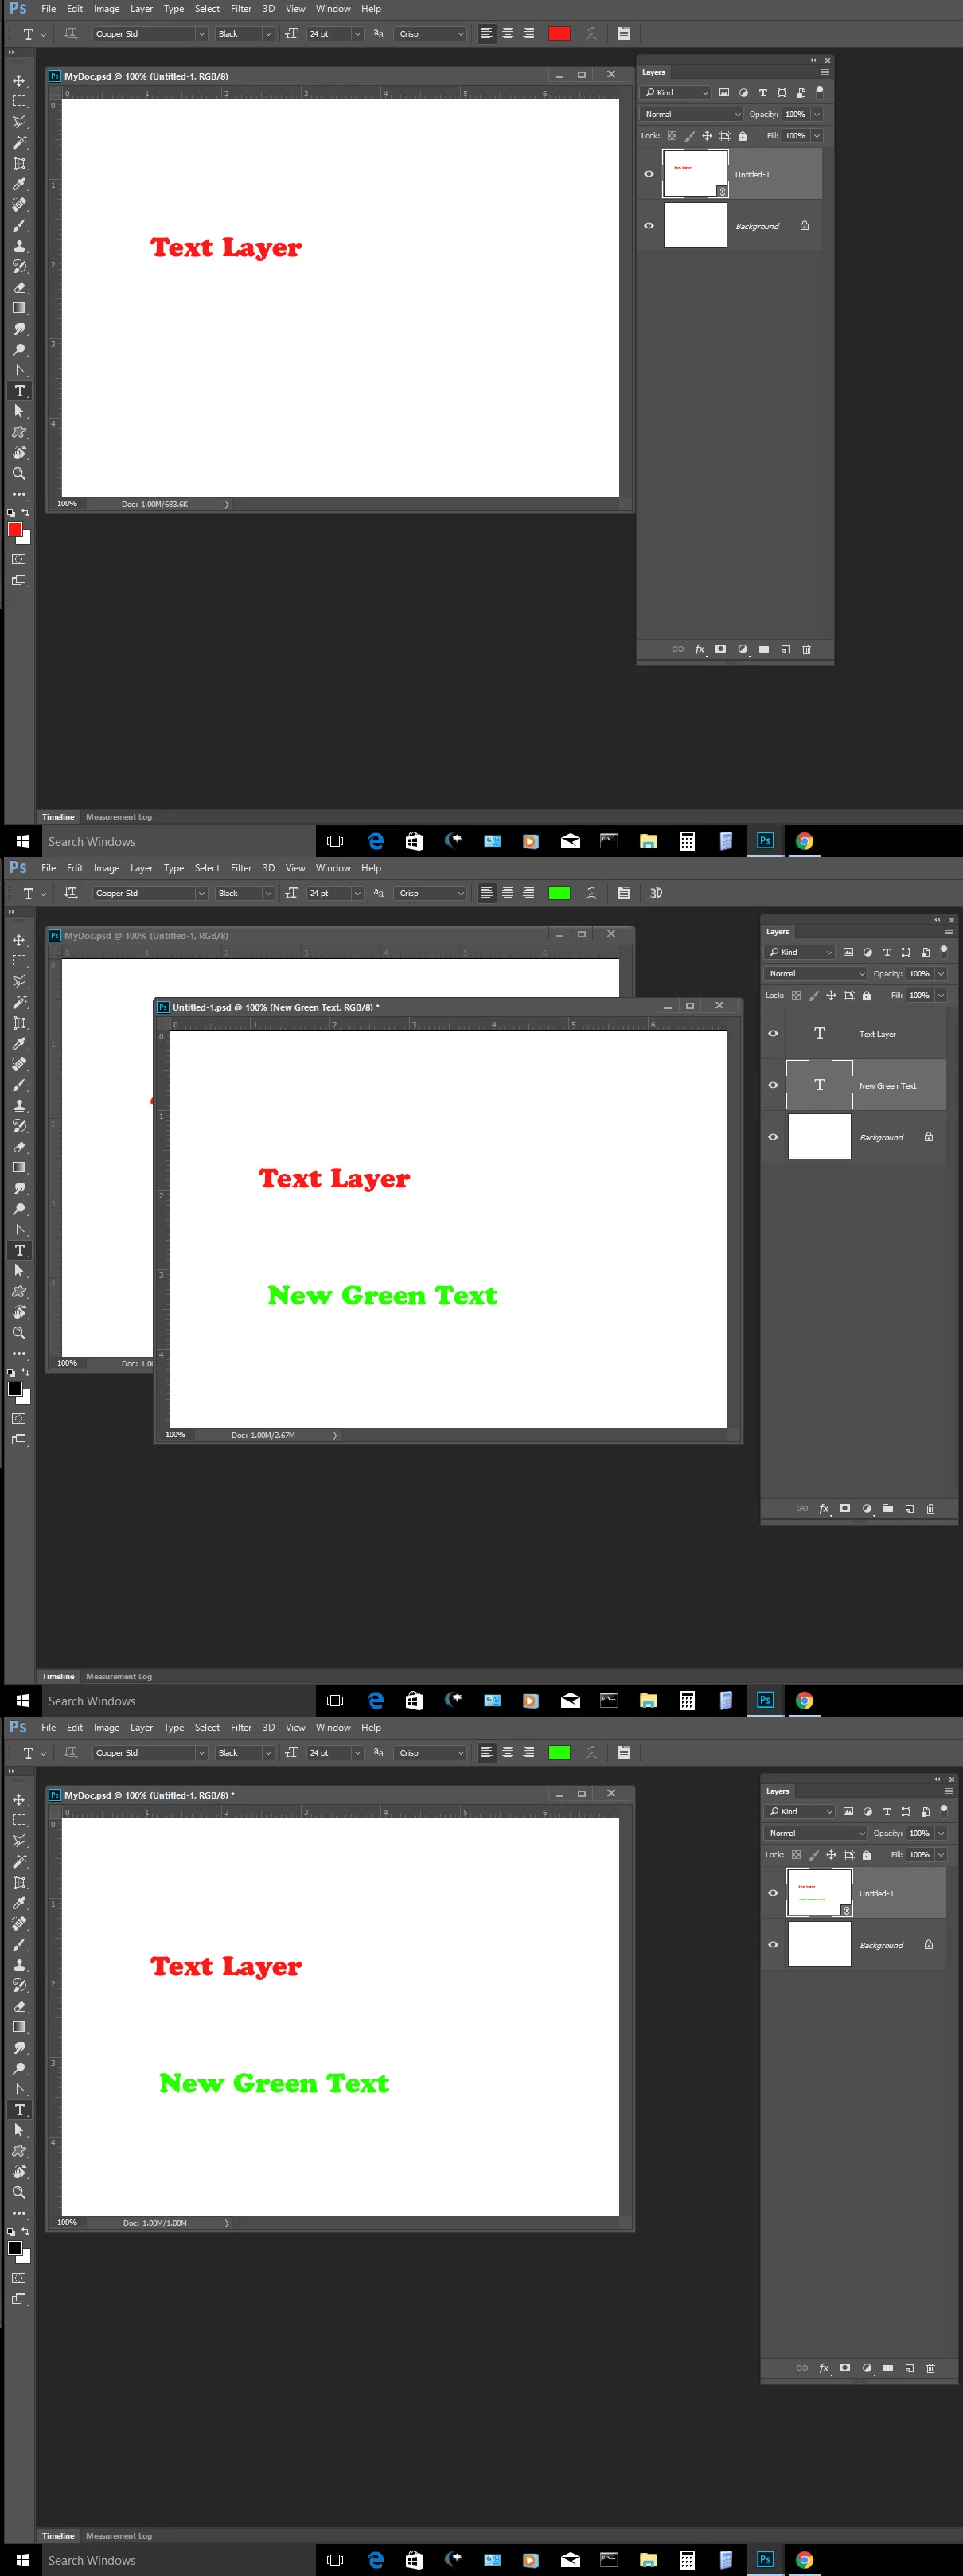Open Normal blend mode dropdown above Text Layer
963x2576 pixels.
click(816, 974)
